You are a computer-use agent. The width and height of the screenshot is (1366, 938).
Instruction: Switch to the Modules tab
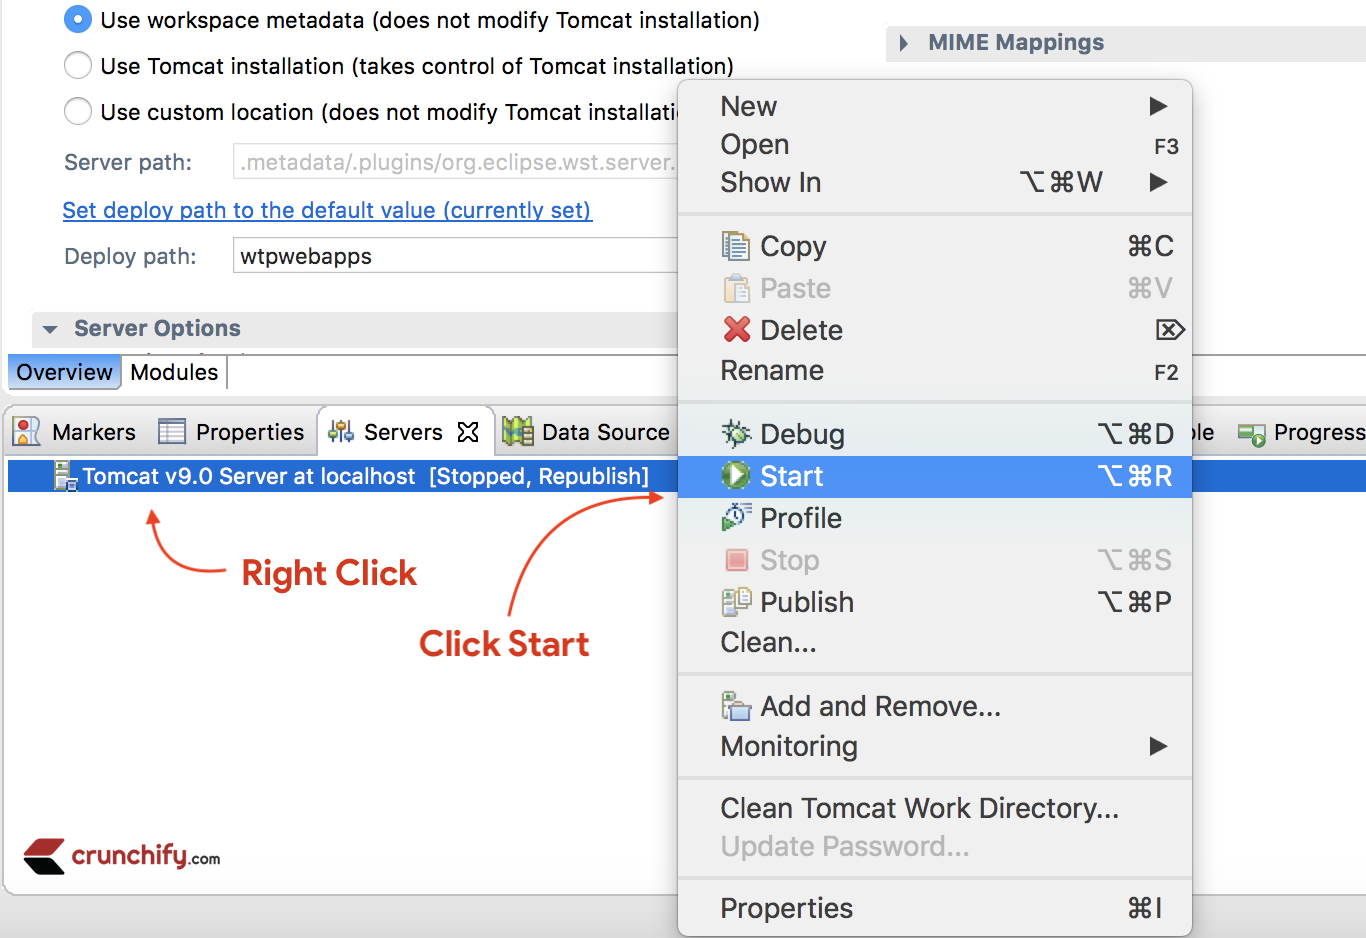[174, 372]
